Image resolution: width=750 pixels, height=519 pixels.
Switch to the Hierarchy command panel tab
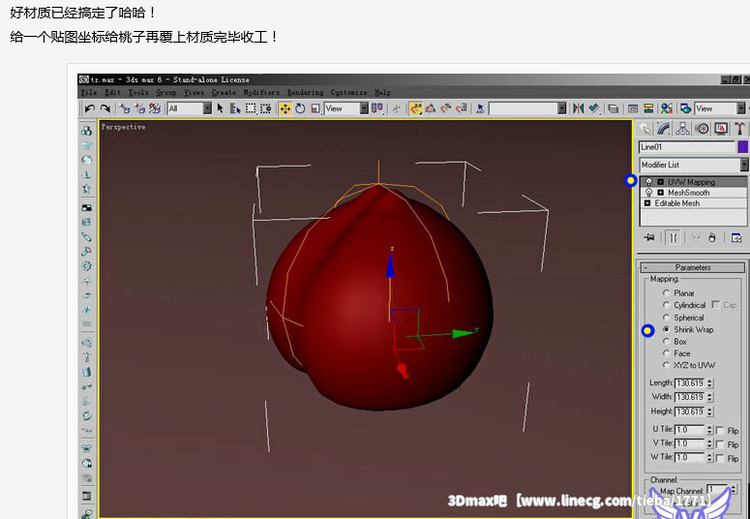(683, 129)
